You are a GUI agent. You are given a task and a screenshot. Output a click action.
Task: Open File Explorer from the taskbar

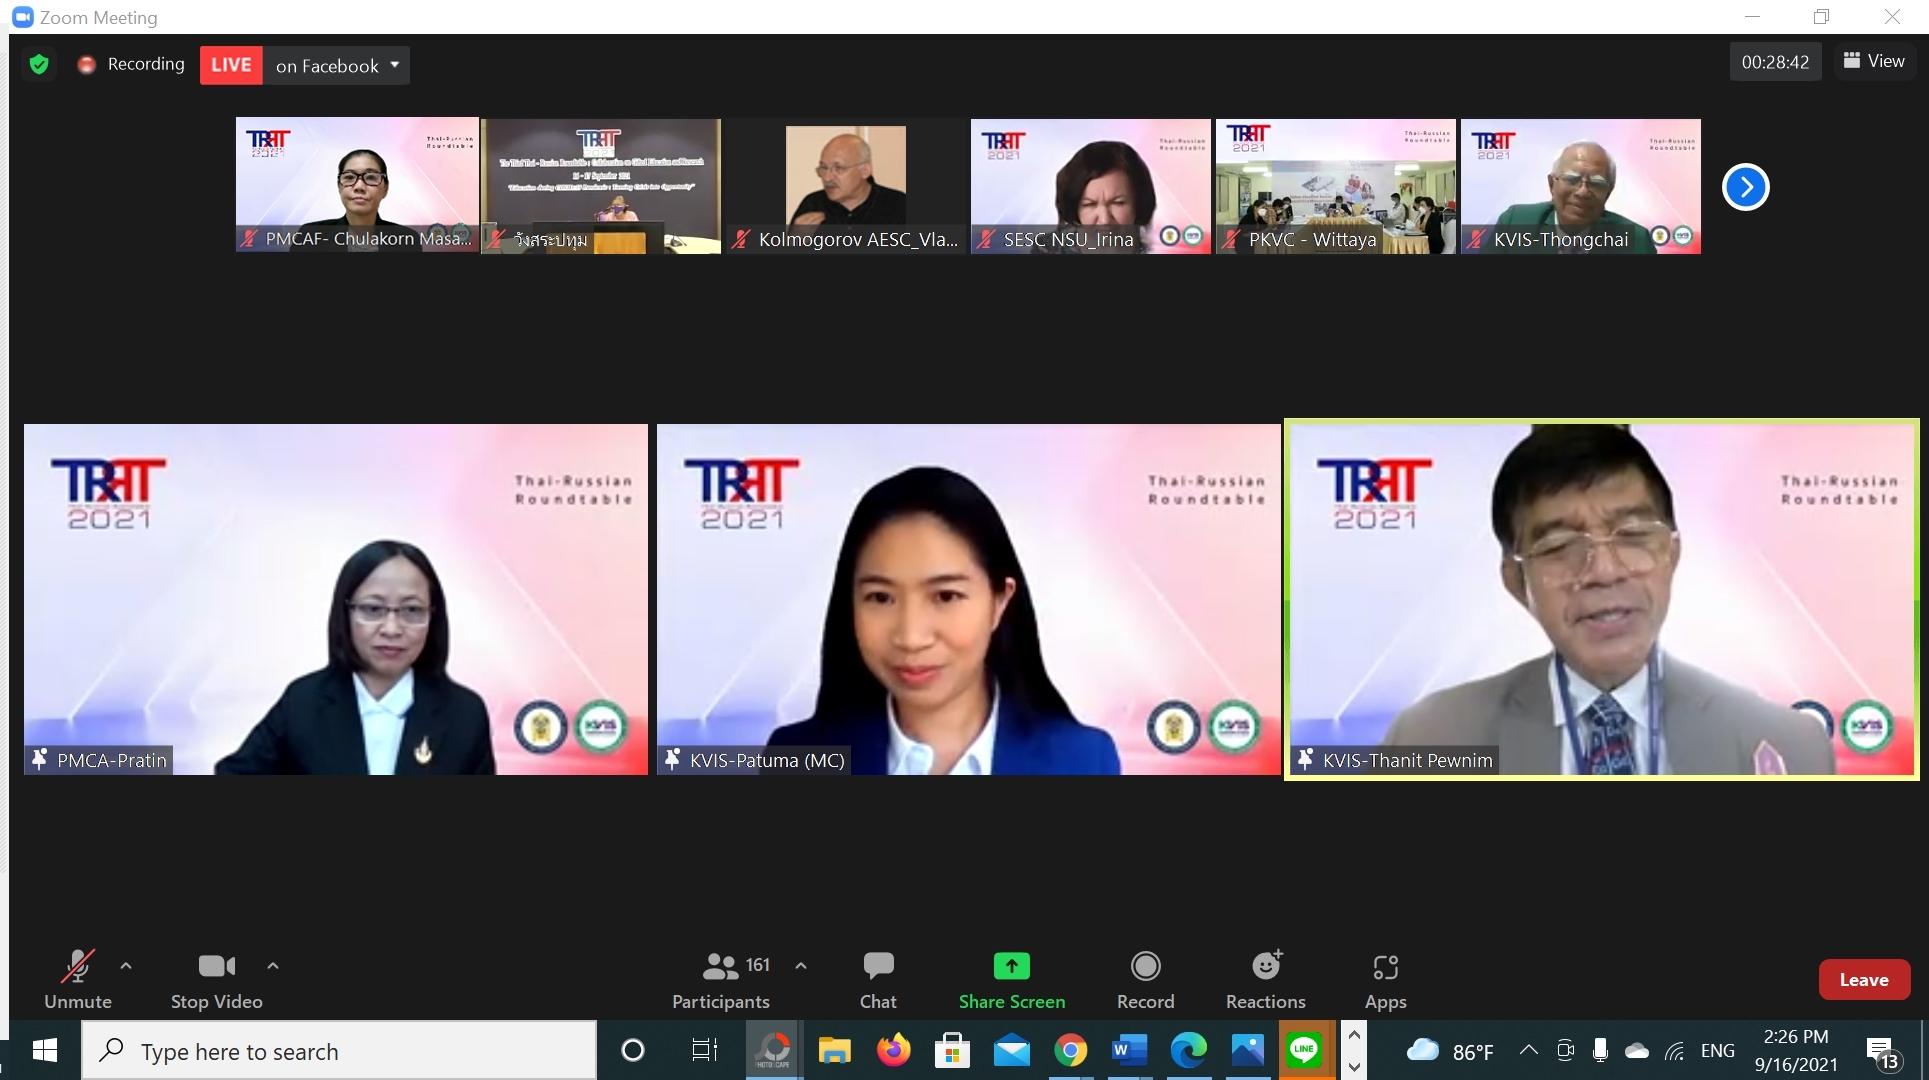(x=834, y=1051)
